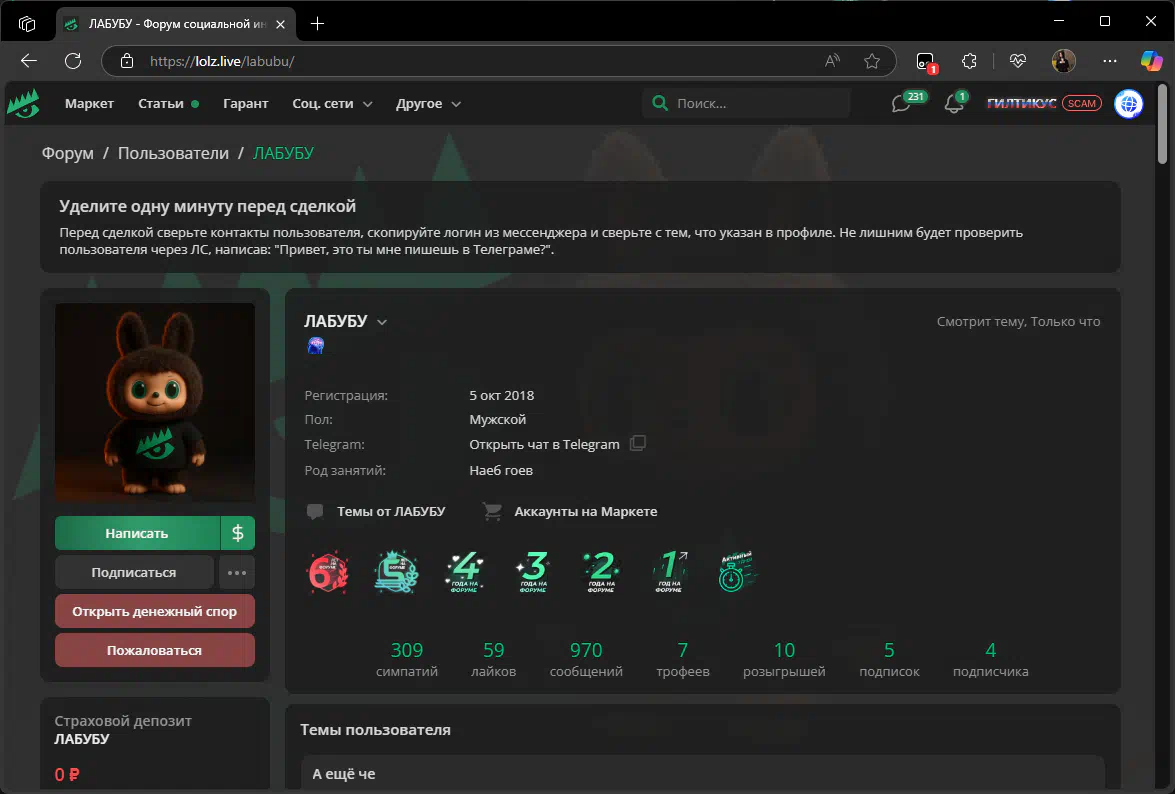
Task: Open the 7 трофеев counter
Action: (683, 659)
